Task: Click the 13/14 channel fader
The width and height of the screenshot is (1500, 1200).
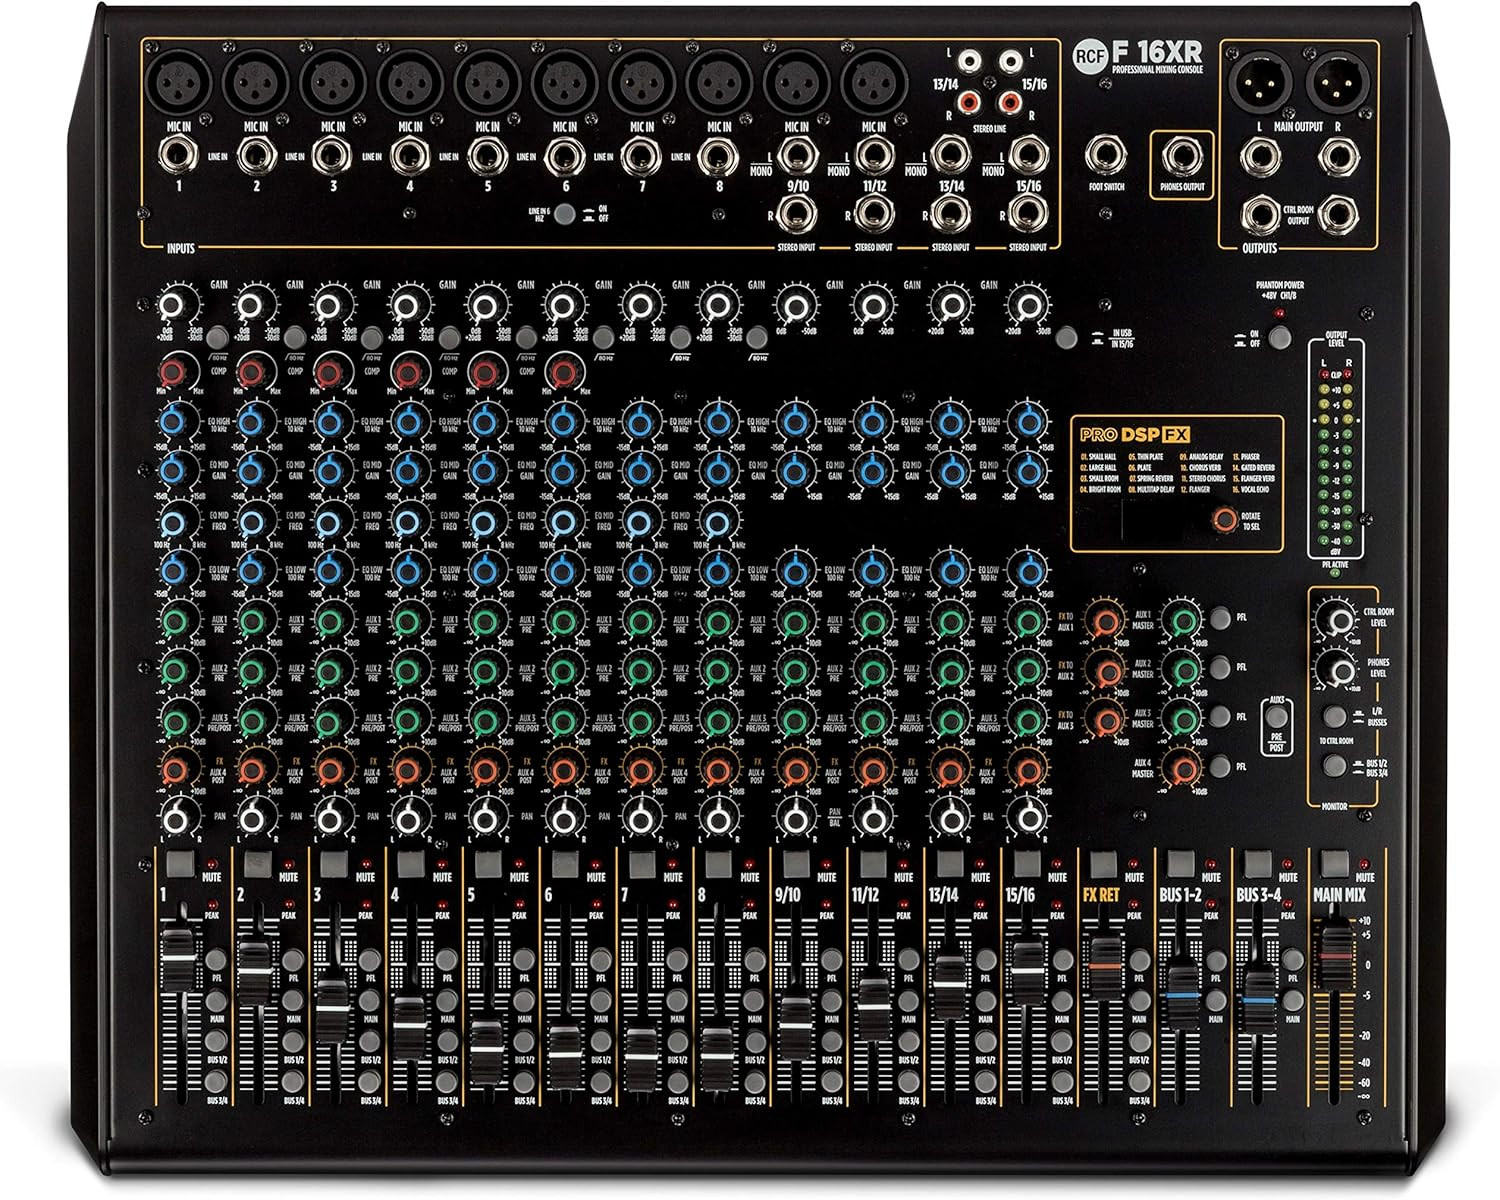Action: [x=949, y=984]
